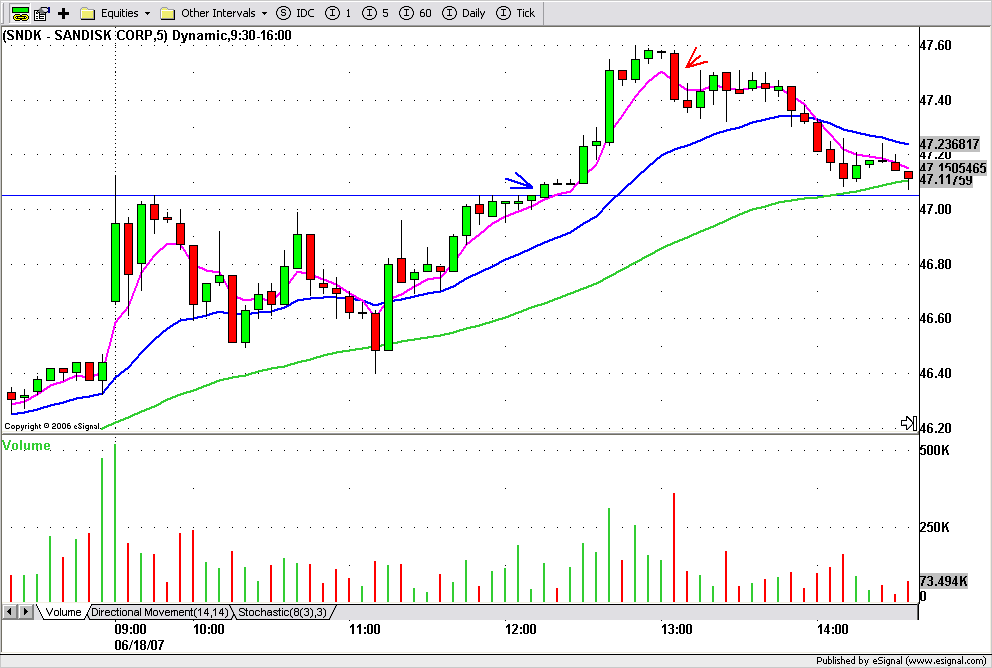
Task: Click the 09:00 time axis label
Action: point(130,629)
